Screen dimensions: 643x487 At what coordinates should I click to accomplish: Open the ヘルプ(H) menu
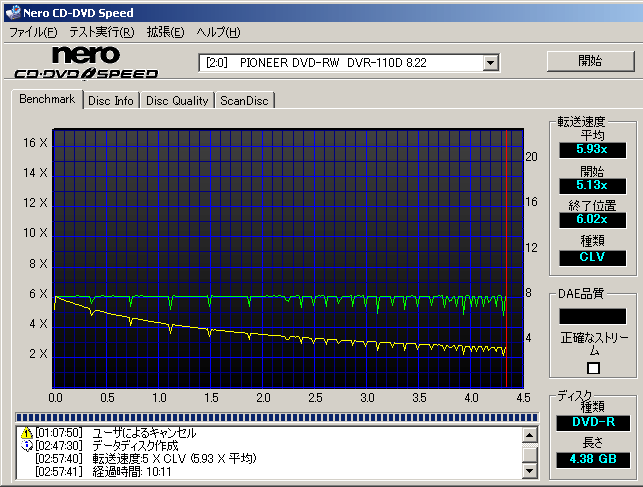click(x=218, y=32)
